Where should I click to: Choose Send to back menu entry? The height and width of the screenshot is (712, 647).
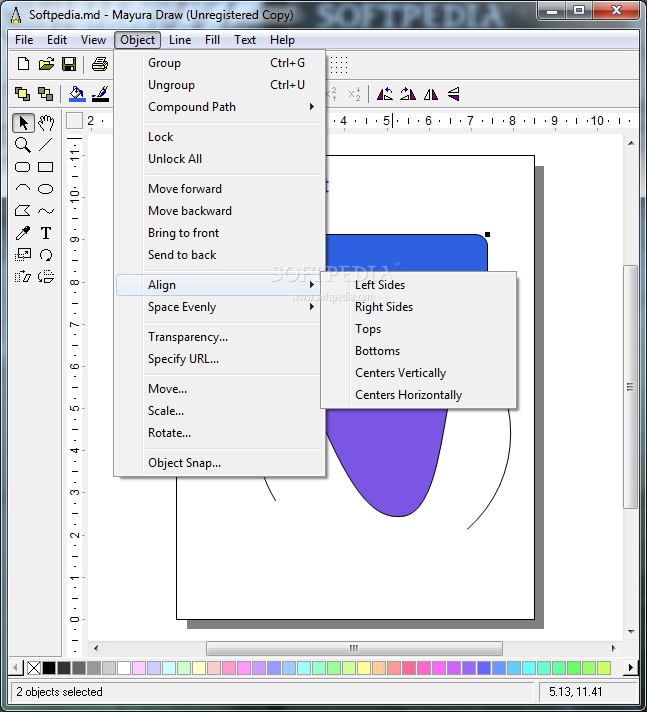220,255
